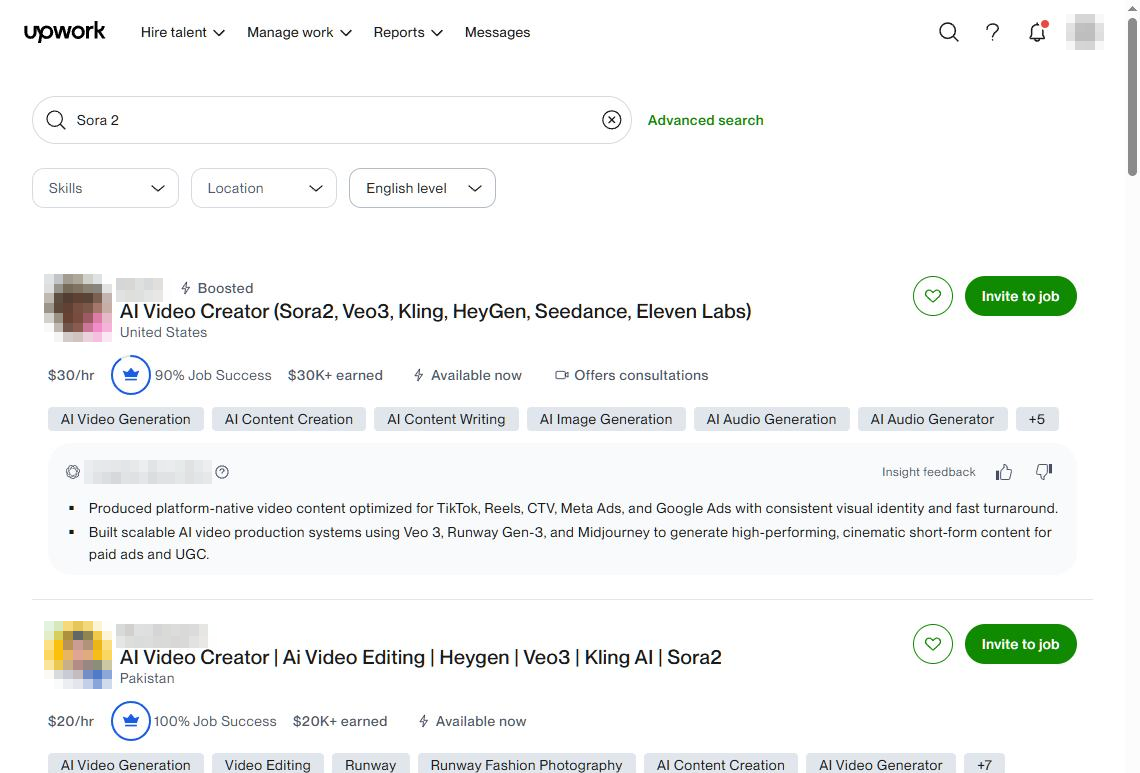The image size is (1140, 773).
Task: Open the AI Video Creator (Sora2, Veo3, Kling) profile title
Action: tap(435, 311)
